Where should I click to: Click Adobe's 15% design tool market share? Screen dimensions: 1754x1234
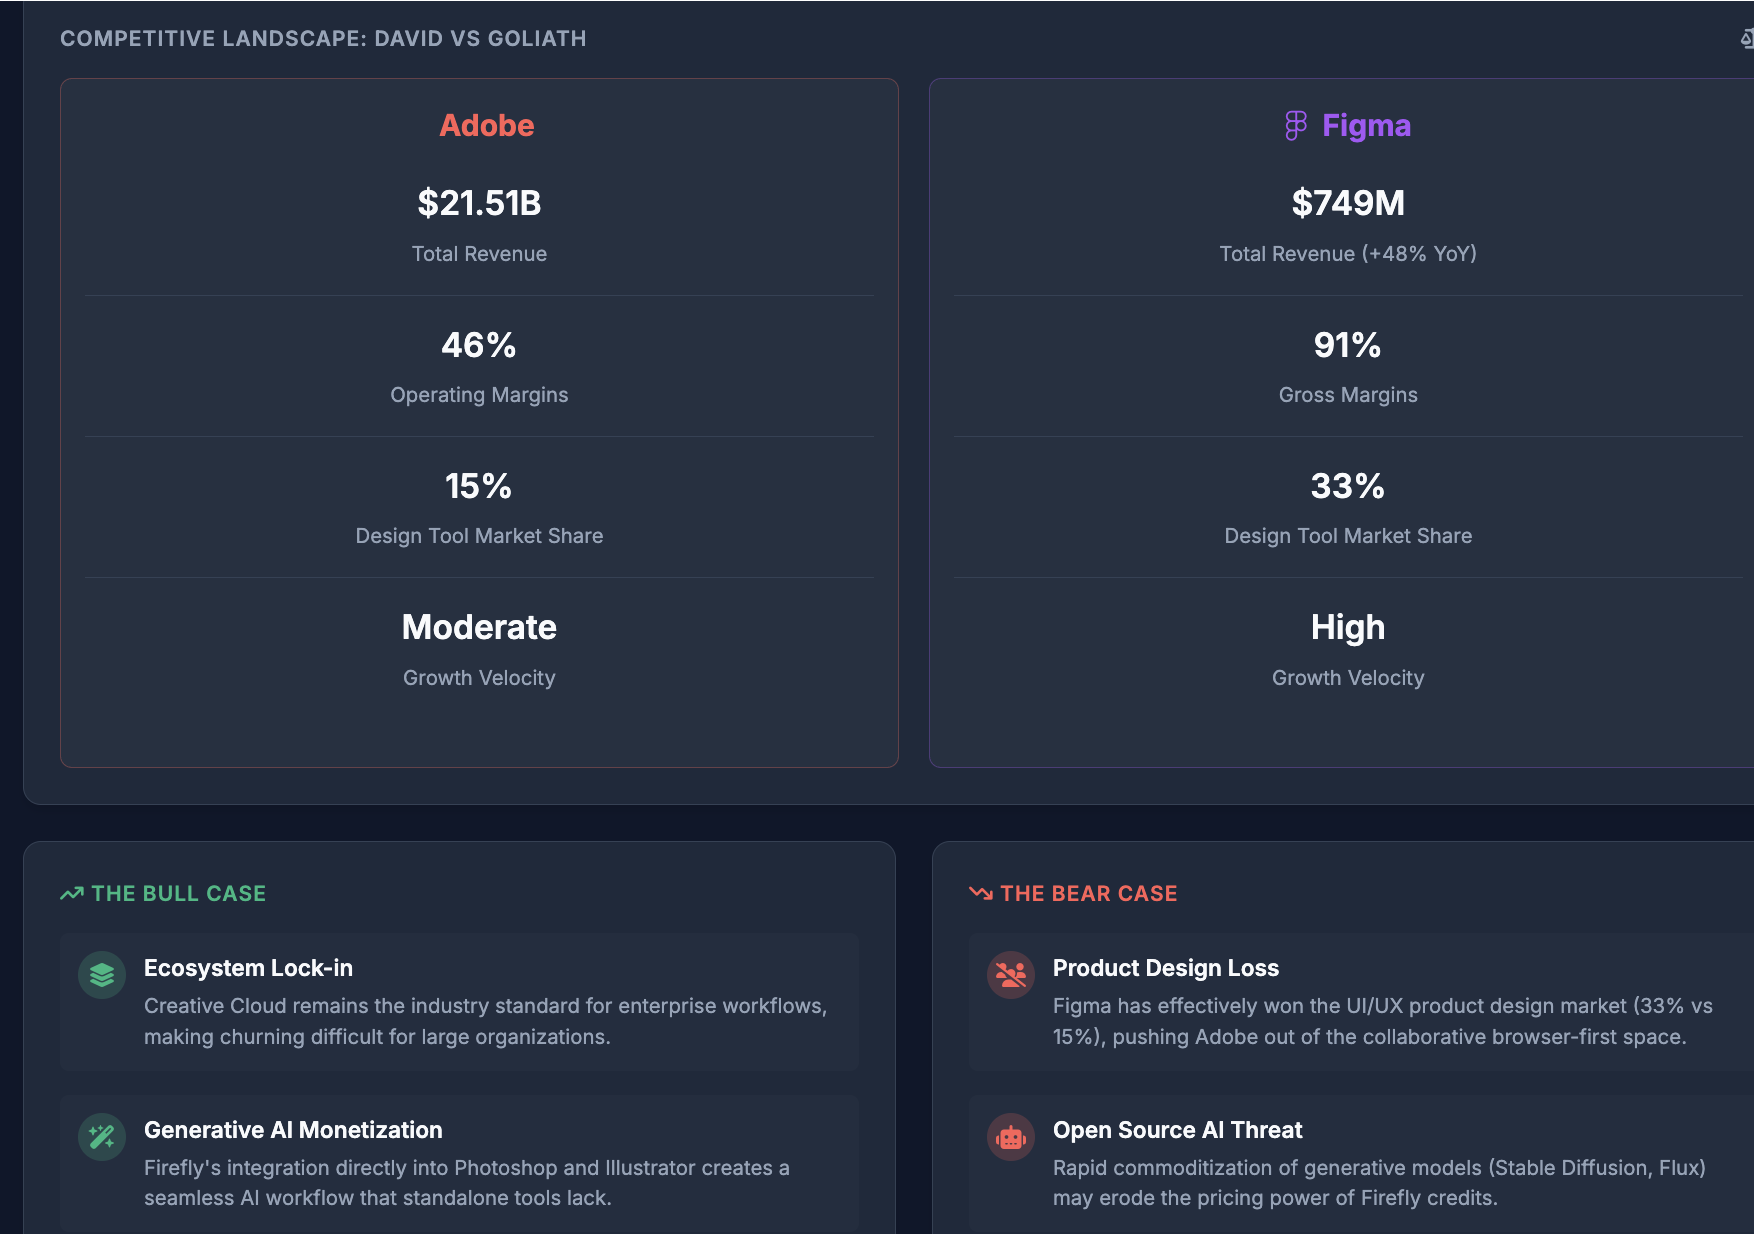click(479, 486)
